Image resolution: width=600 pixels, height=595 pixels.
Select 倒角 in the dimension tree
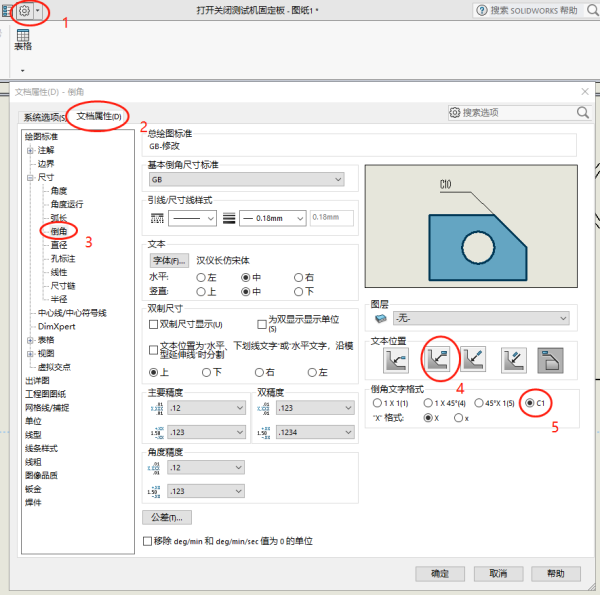[59, 231]
